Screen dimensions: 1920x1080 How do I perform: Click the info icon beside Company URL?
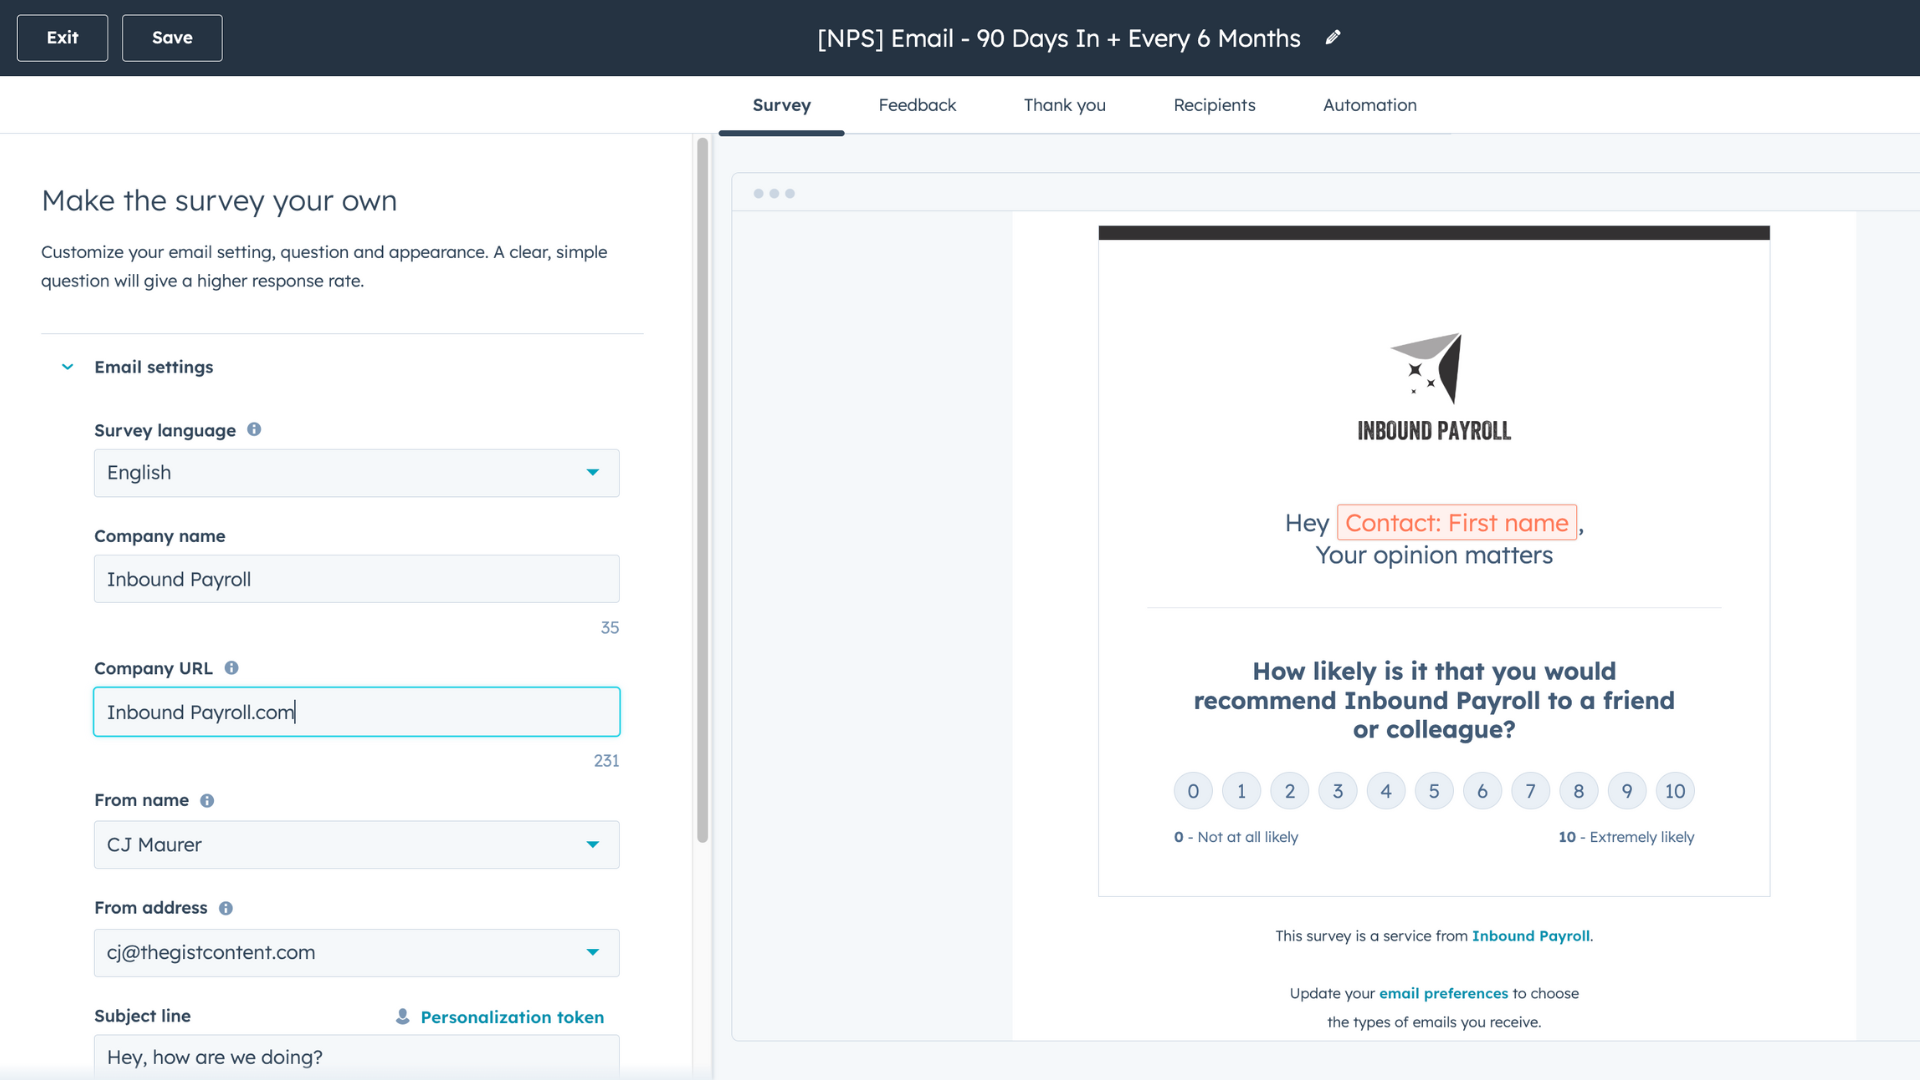pos(231,667)
